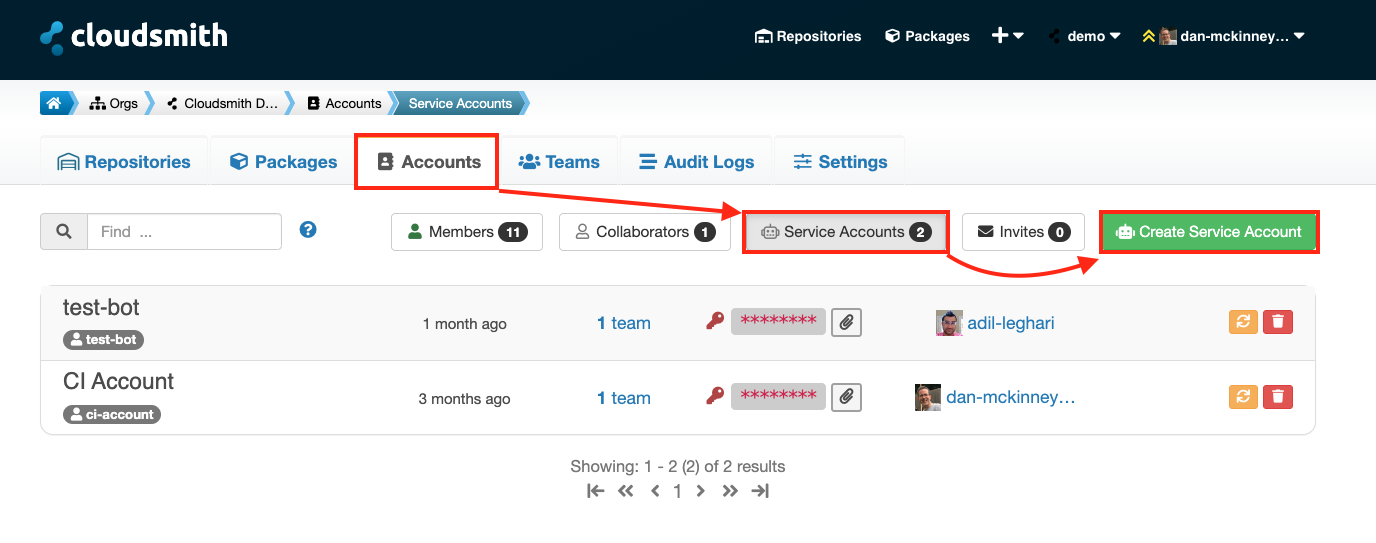Switch to the Audit Logs tab
This screenshot has width=1376, height=543.
coord(697,162)
